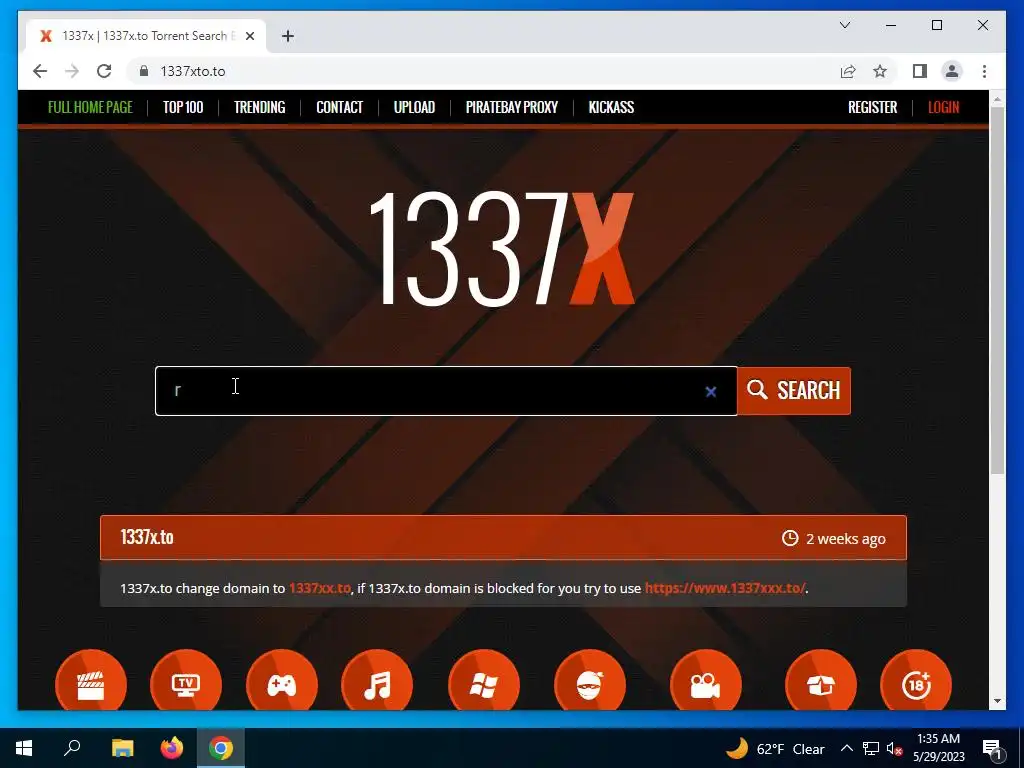This screenshot has width=1024, height=768.
Task: Select the 1337x Torrent Search tab
Action: 146,36
